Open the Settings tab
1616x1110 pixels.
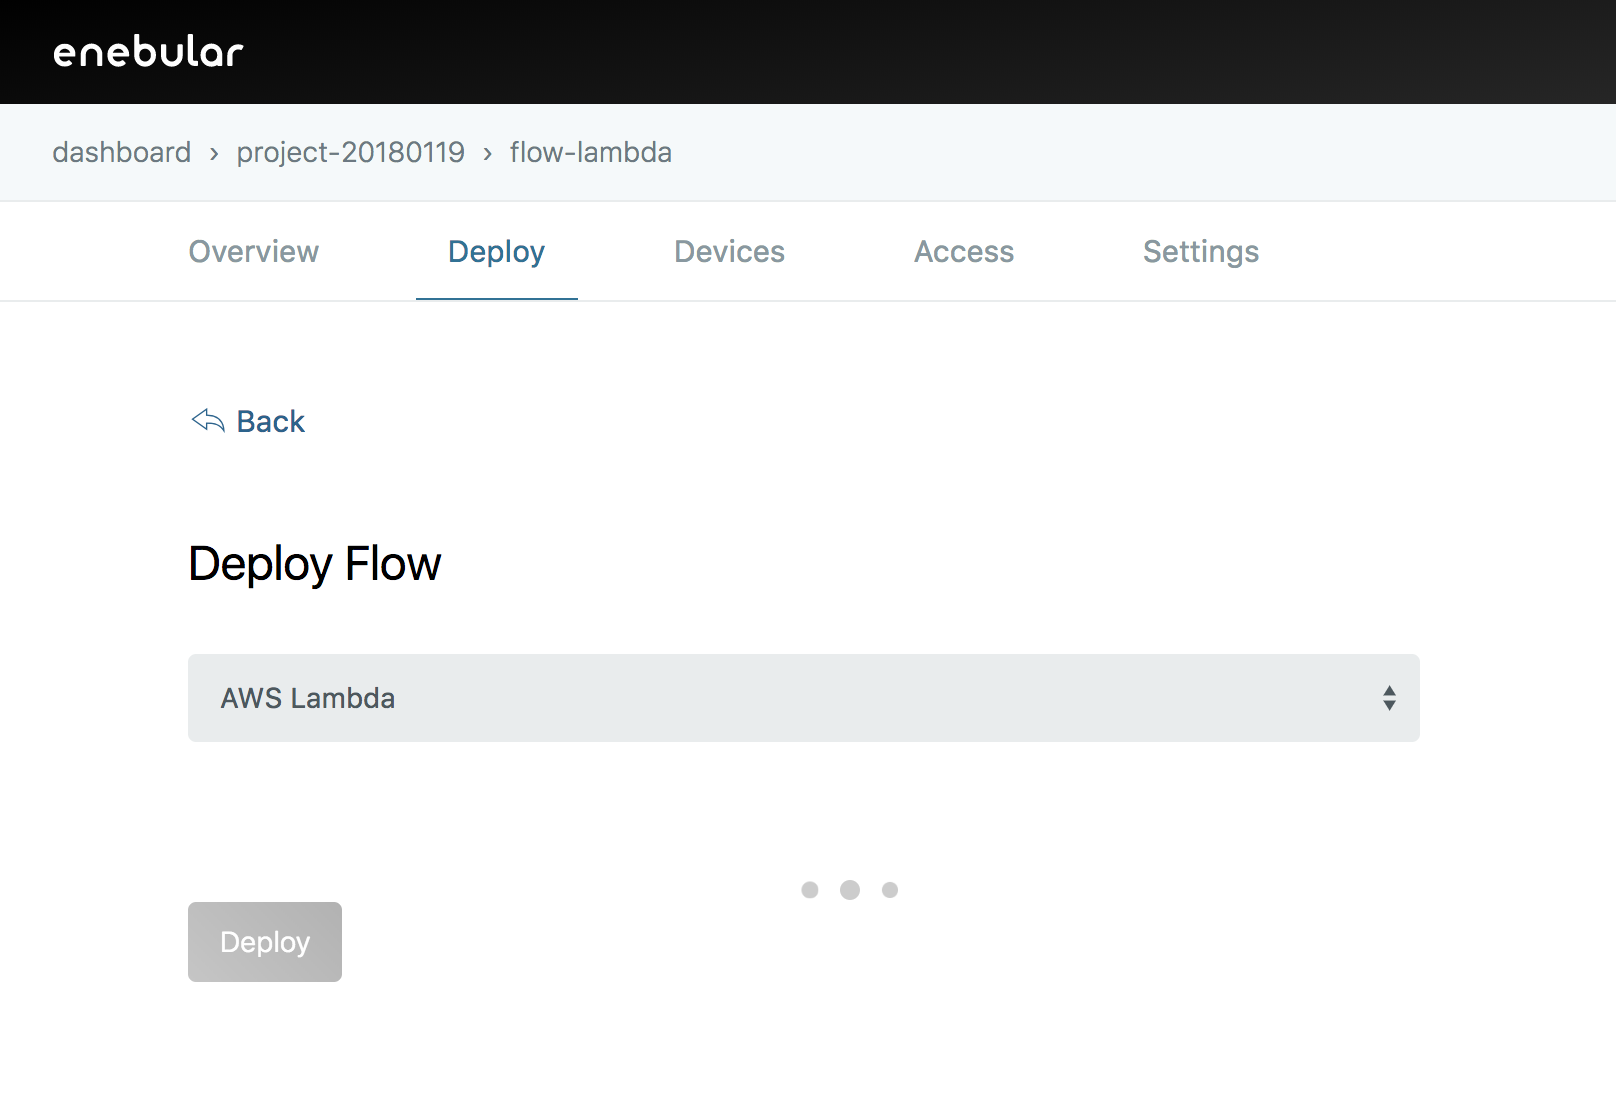(1201, 252)
